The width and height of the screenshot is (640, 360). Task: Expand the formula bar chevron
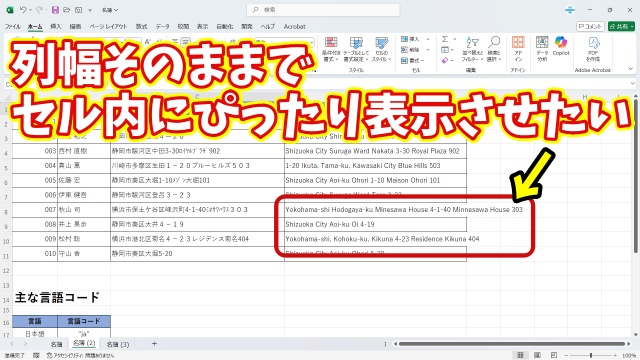click(x=633, y=84)
